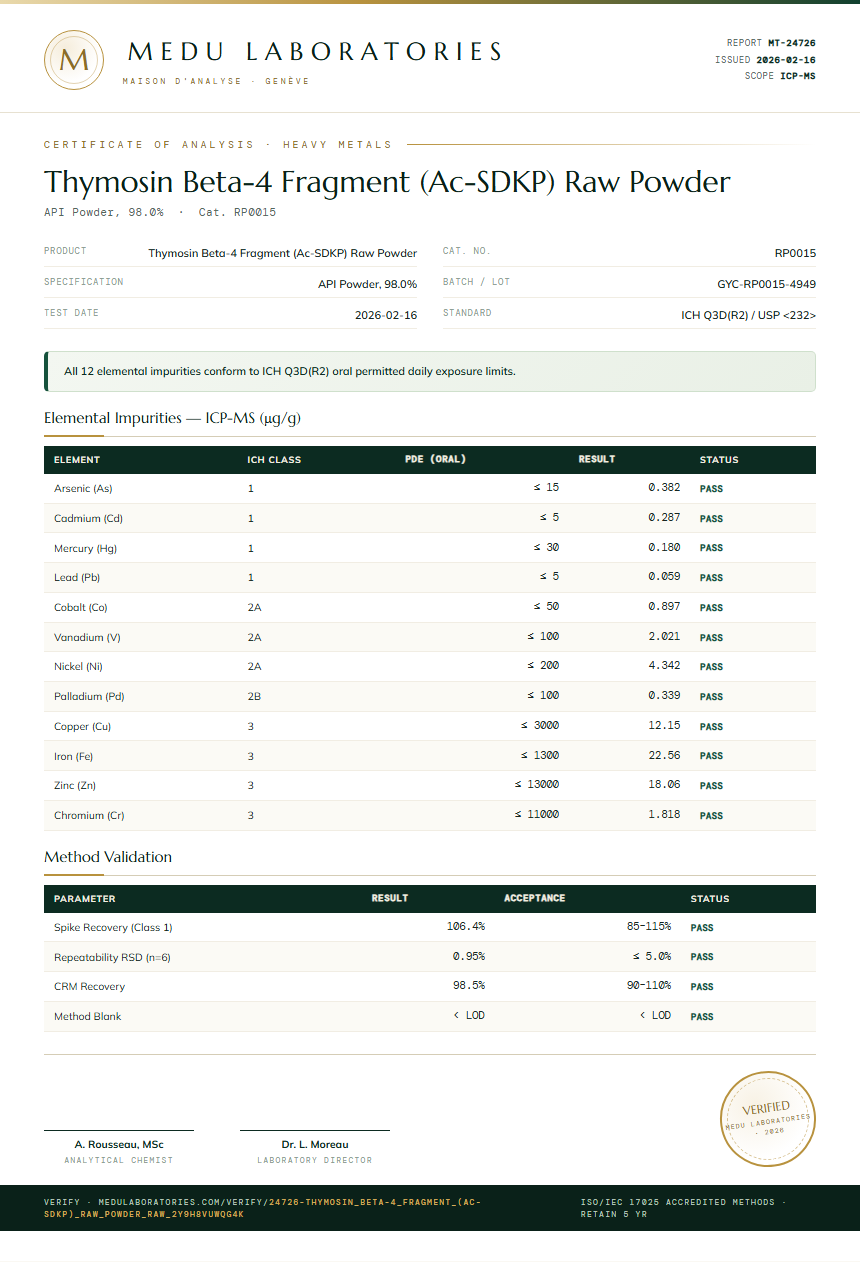Select the Nickel (Ni) row label

(x=78, y=667)
